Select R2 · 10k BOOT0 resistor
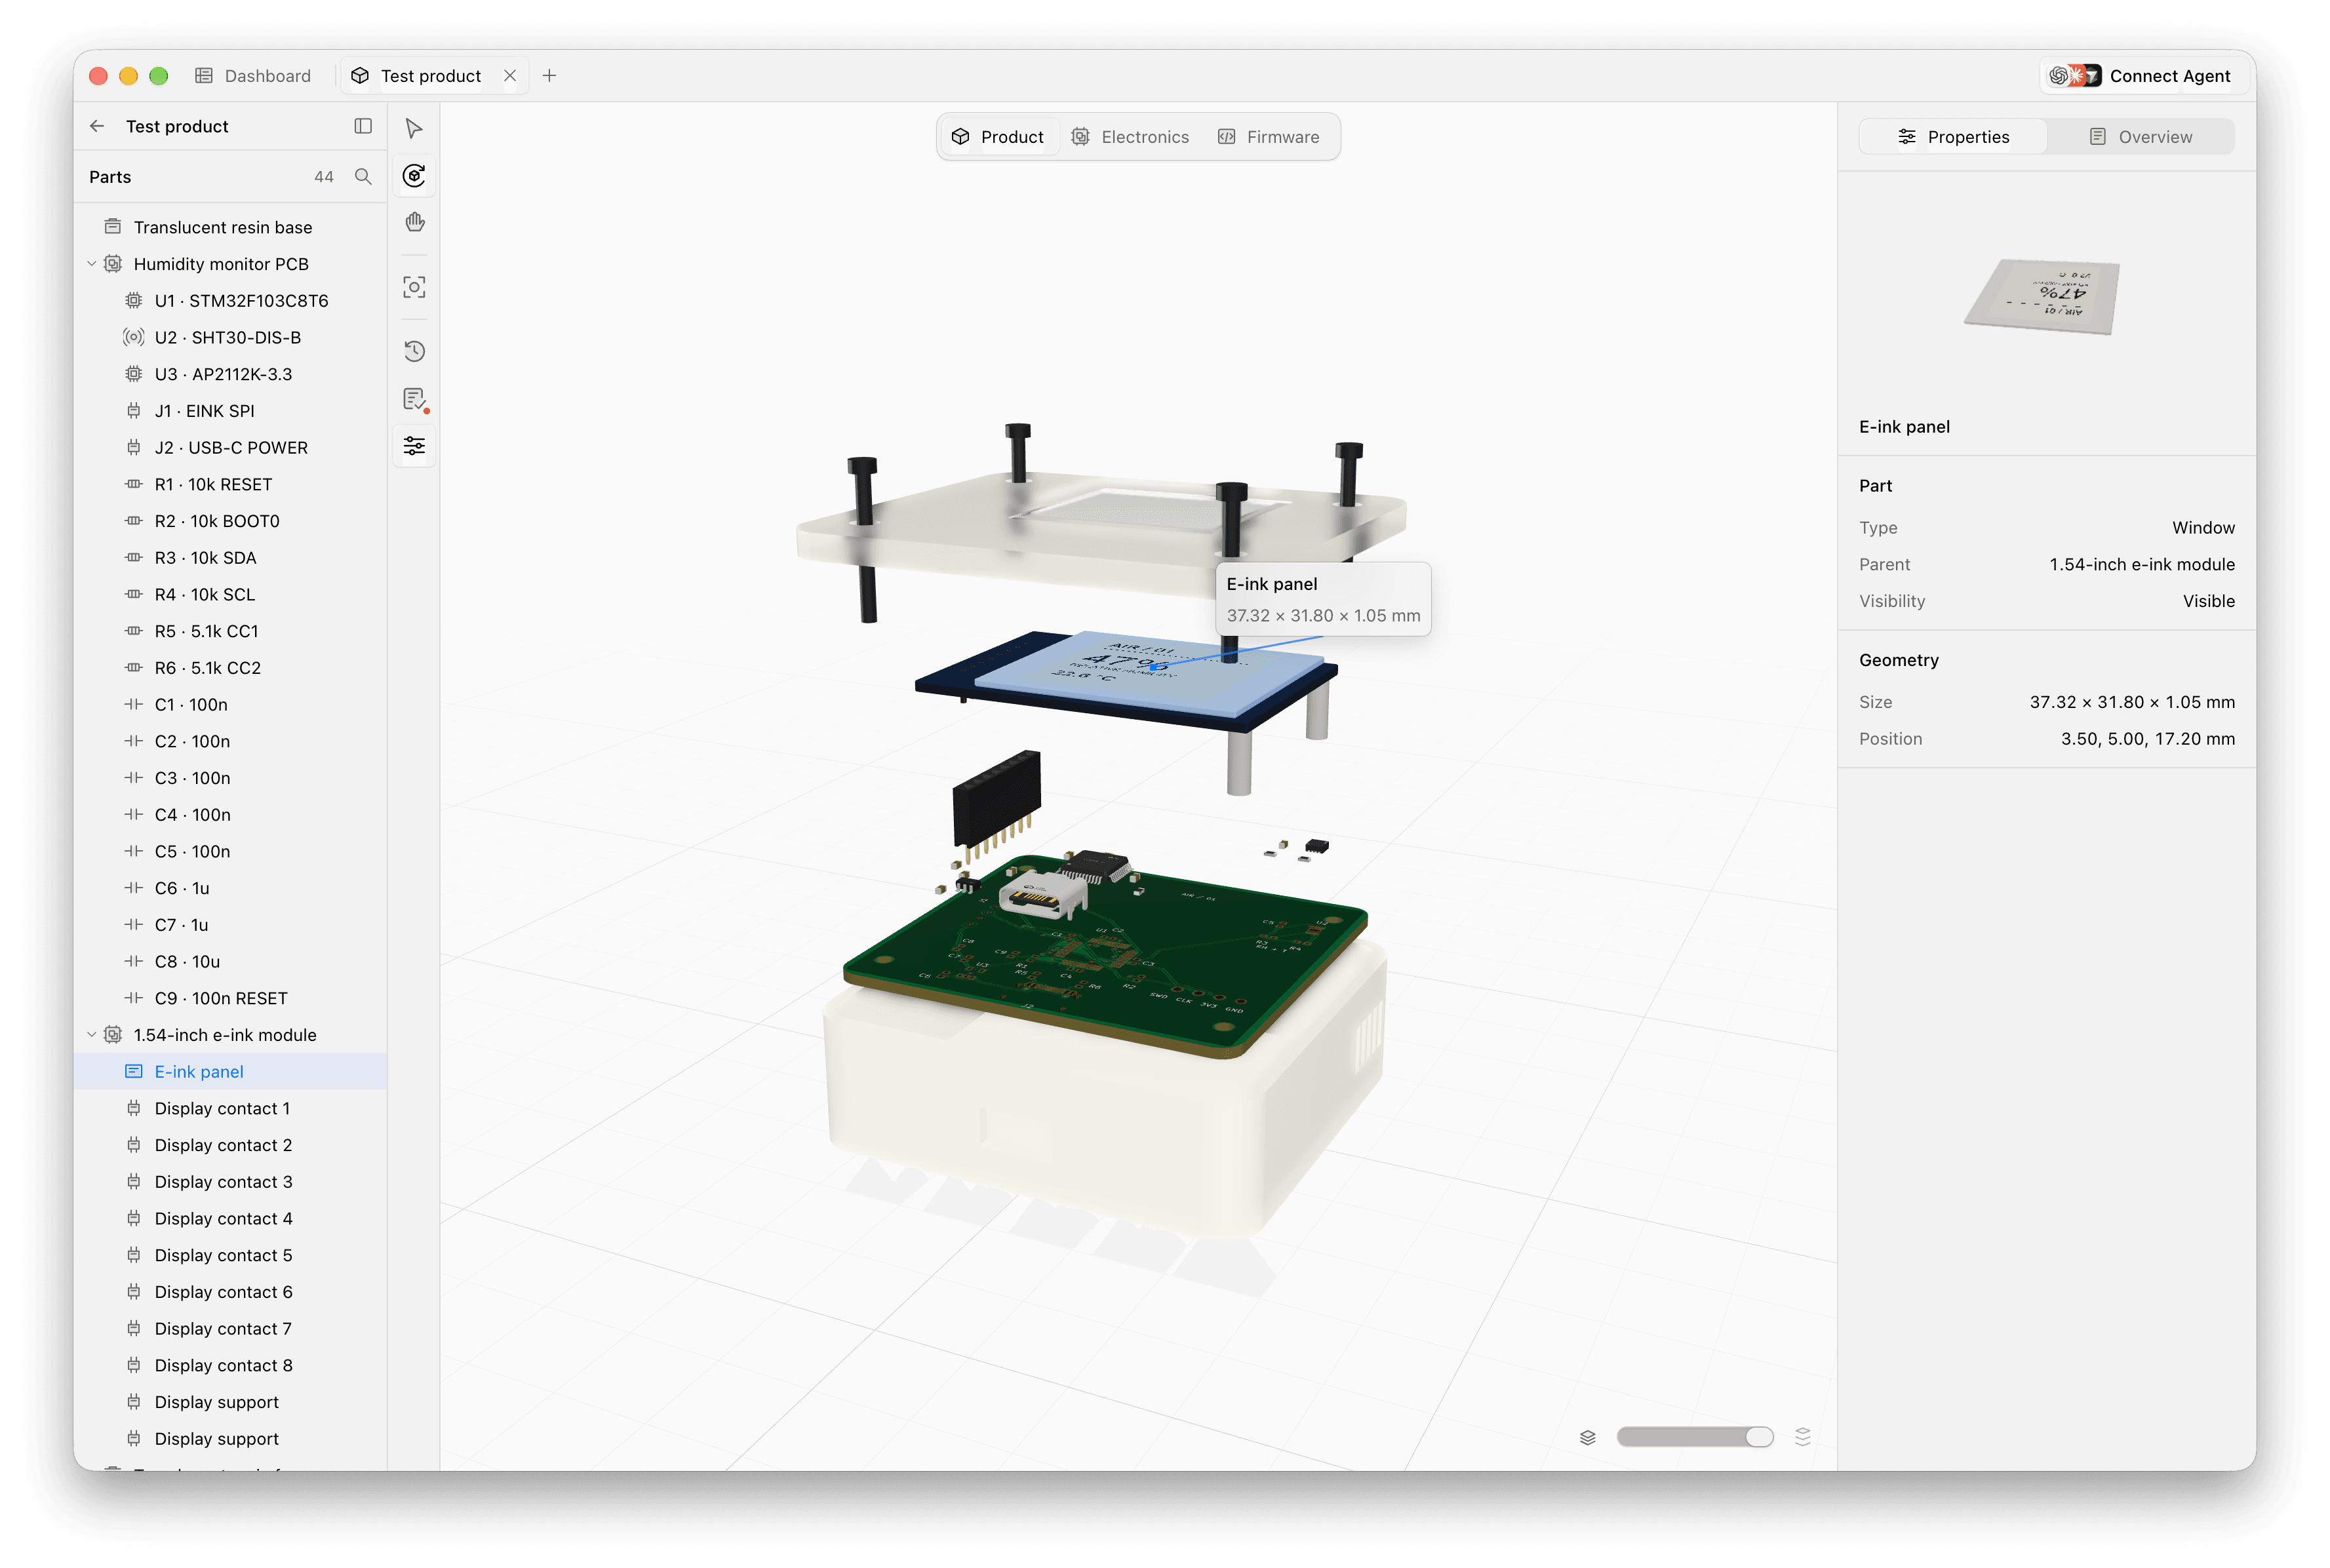Screen dimensions: 2330x1568 click(x=231, y=521)
